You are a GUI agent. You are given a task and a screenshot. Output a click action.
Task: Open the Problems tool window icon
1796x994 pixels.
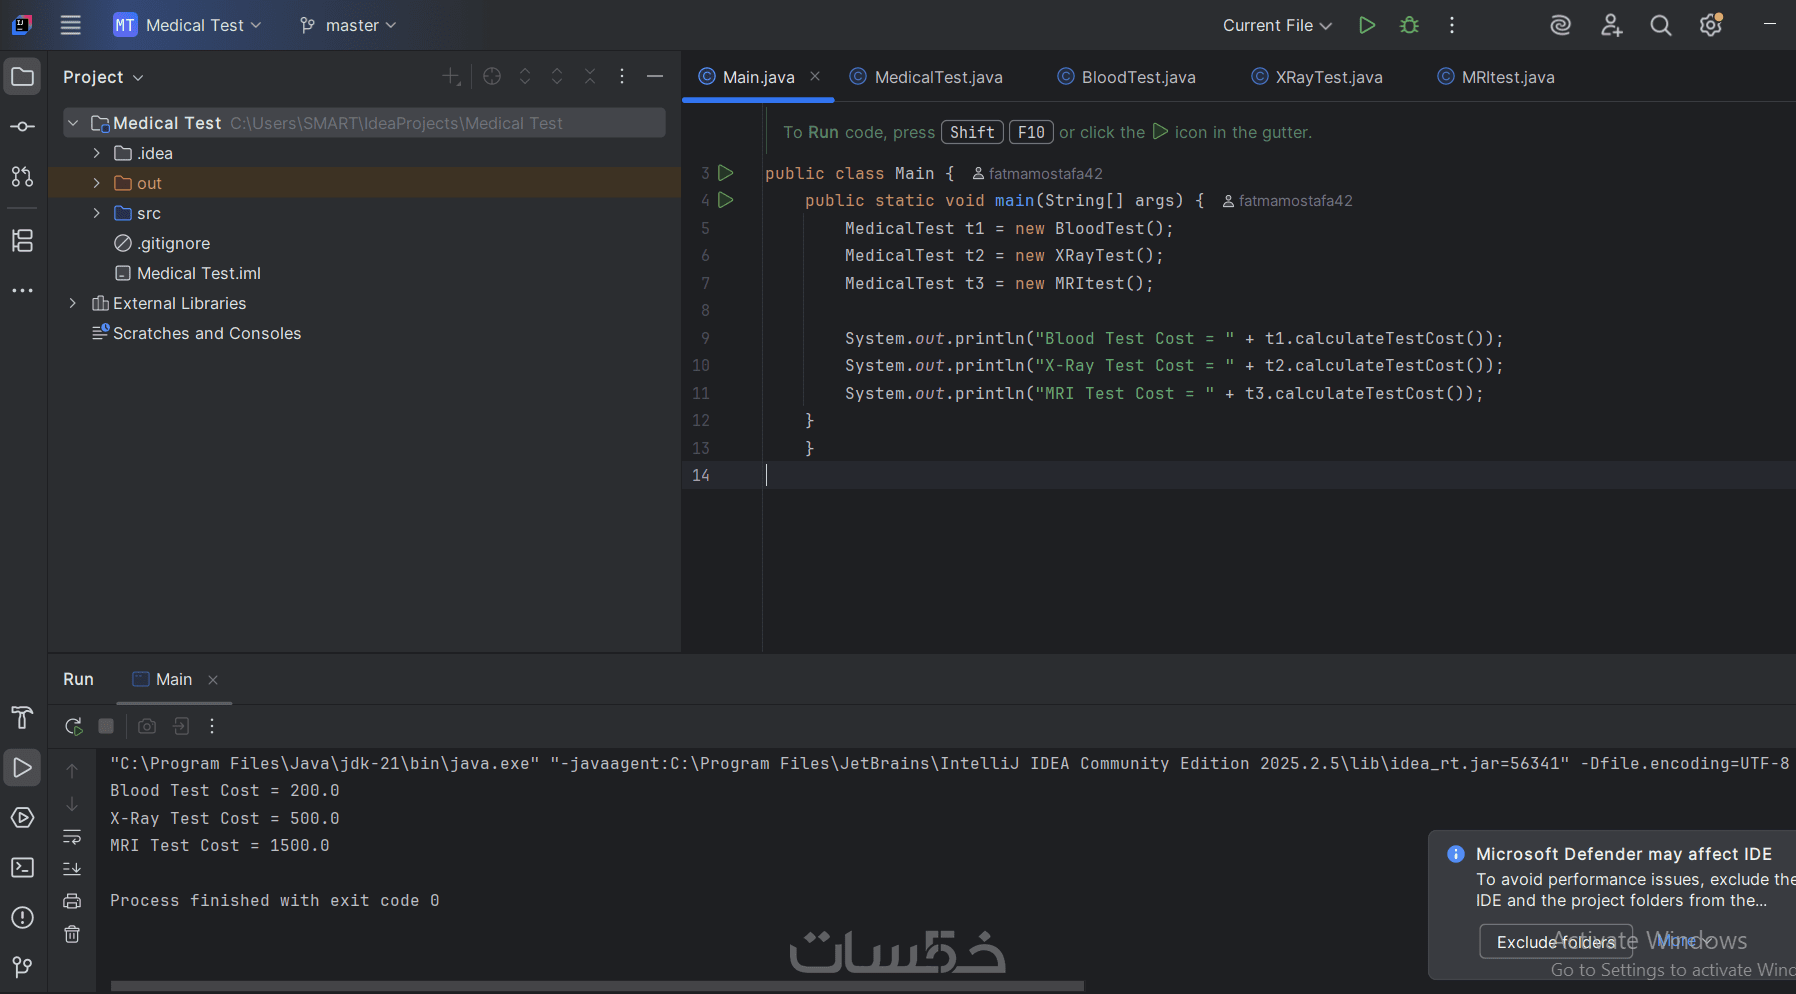[22, 918]
